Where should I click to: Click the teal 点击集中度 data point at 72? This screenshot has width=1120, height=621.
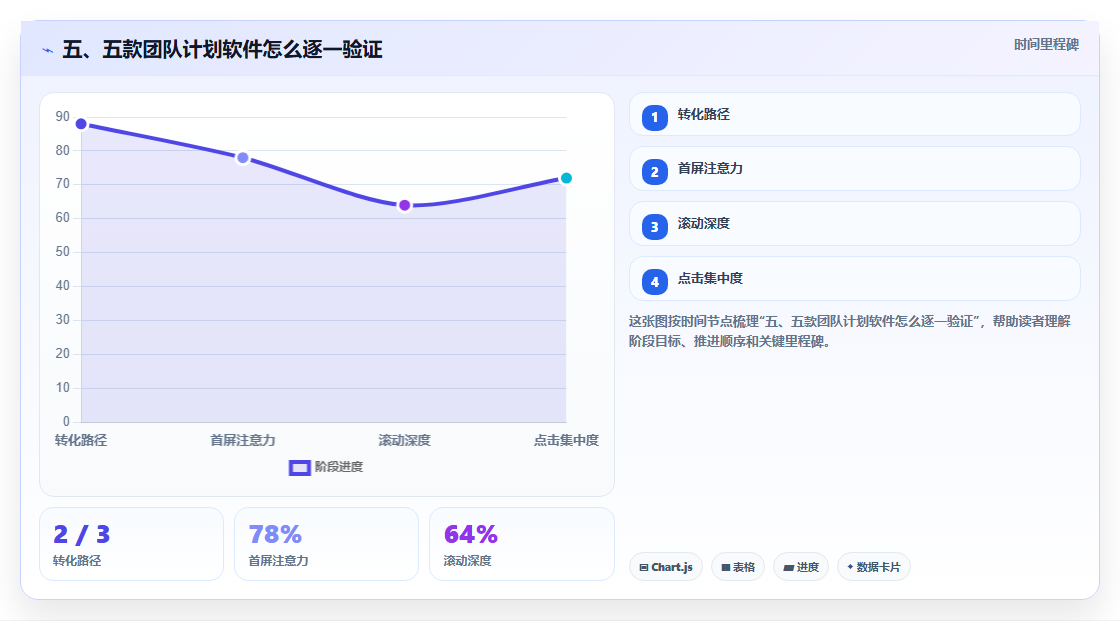coord(566,178)
